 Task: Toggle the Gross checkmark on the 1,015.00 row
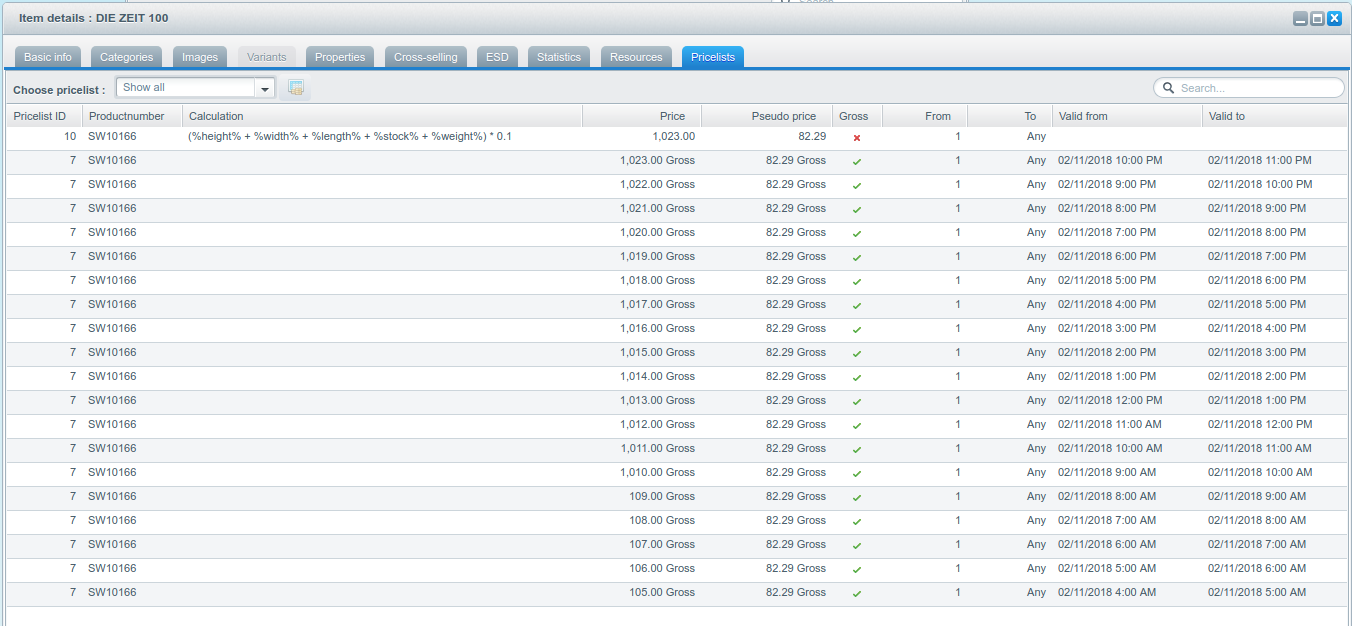(x=857, y=353)
